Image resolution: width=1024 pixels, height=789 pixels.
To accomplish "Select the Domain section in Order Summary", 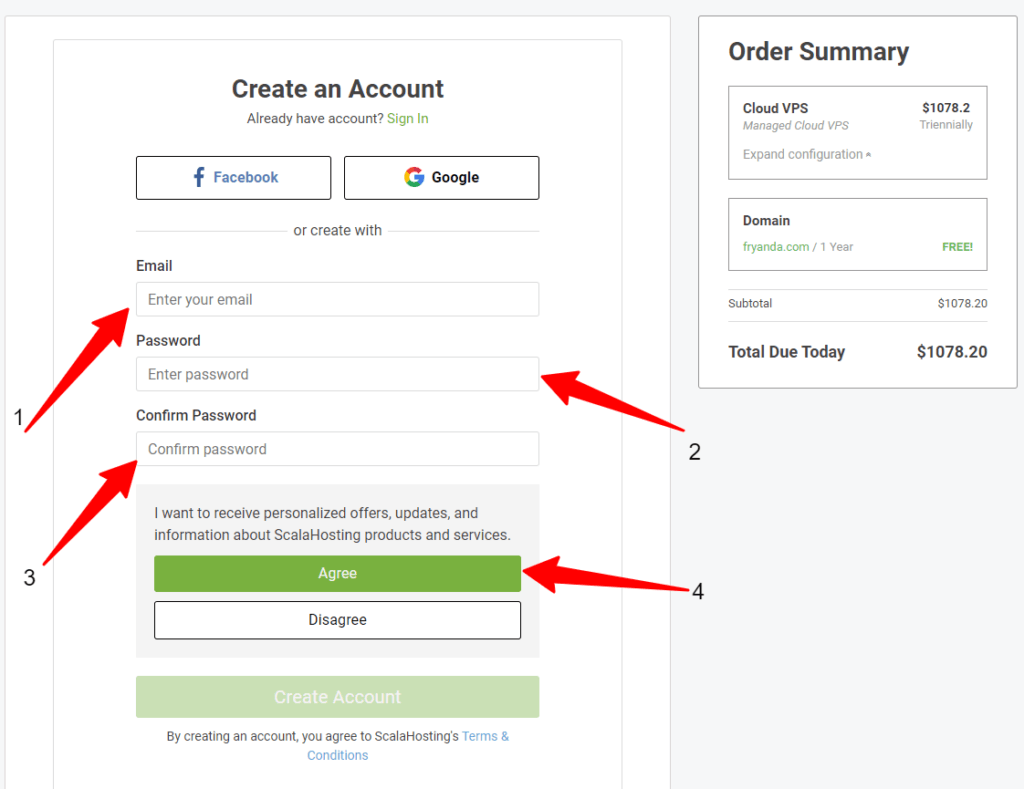I will 857,234.
